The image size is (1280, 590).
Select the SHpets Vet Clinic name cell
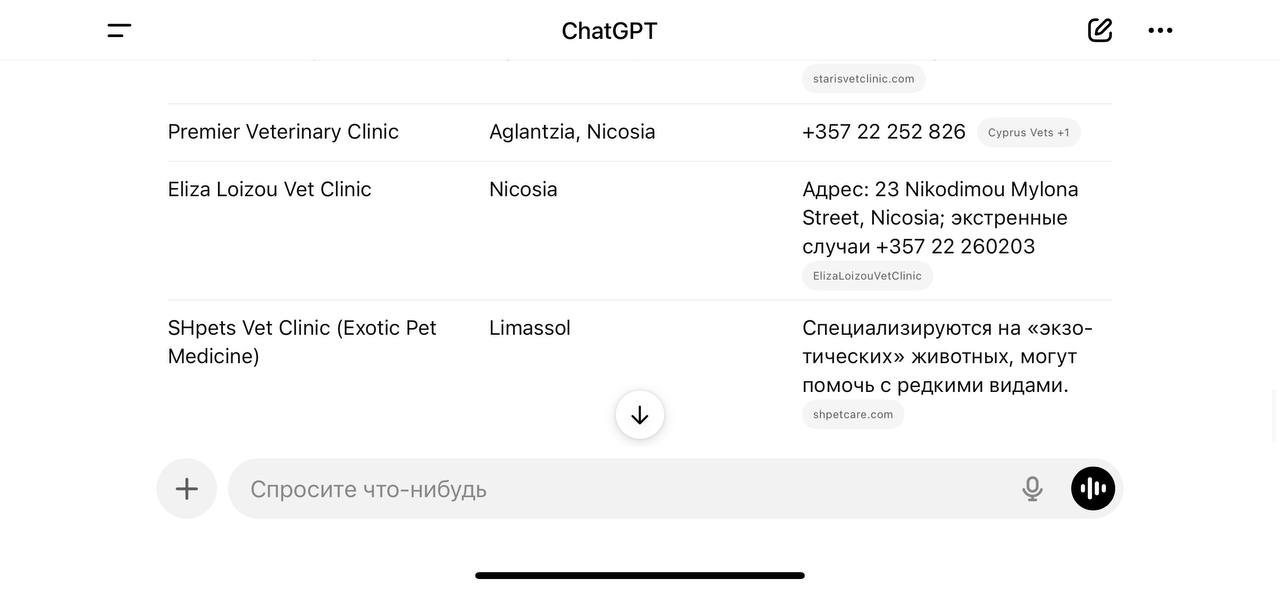pyautogui.click(x=302, y=341)
